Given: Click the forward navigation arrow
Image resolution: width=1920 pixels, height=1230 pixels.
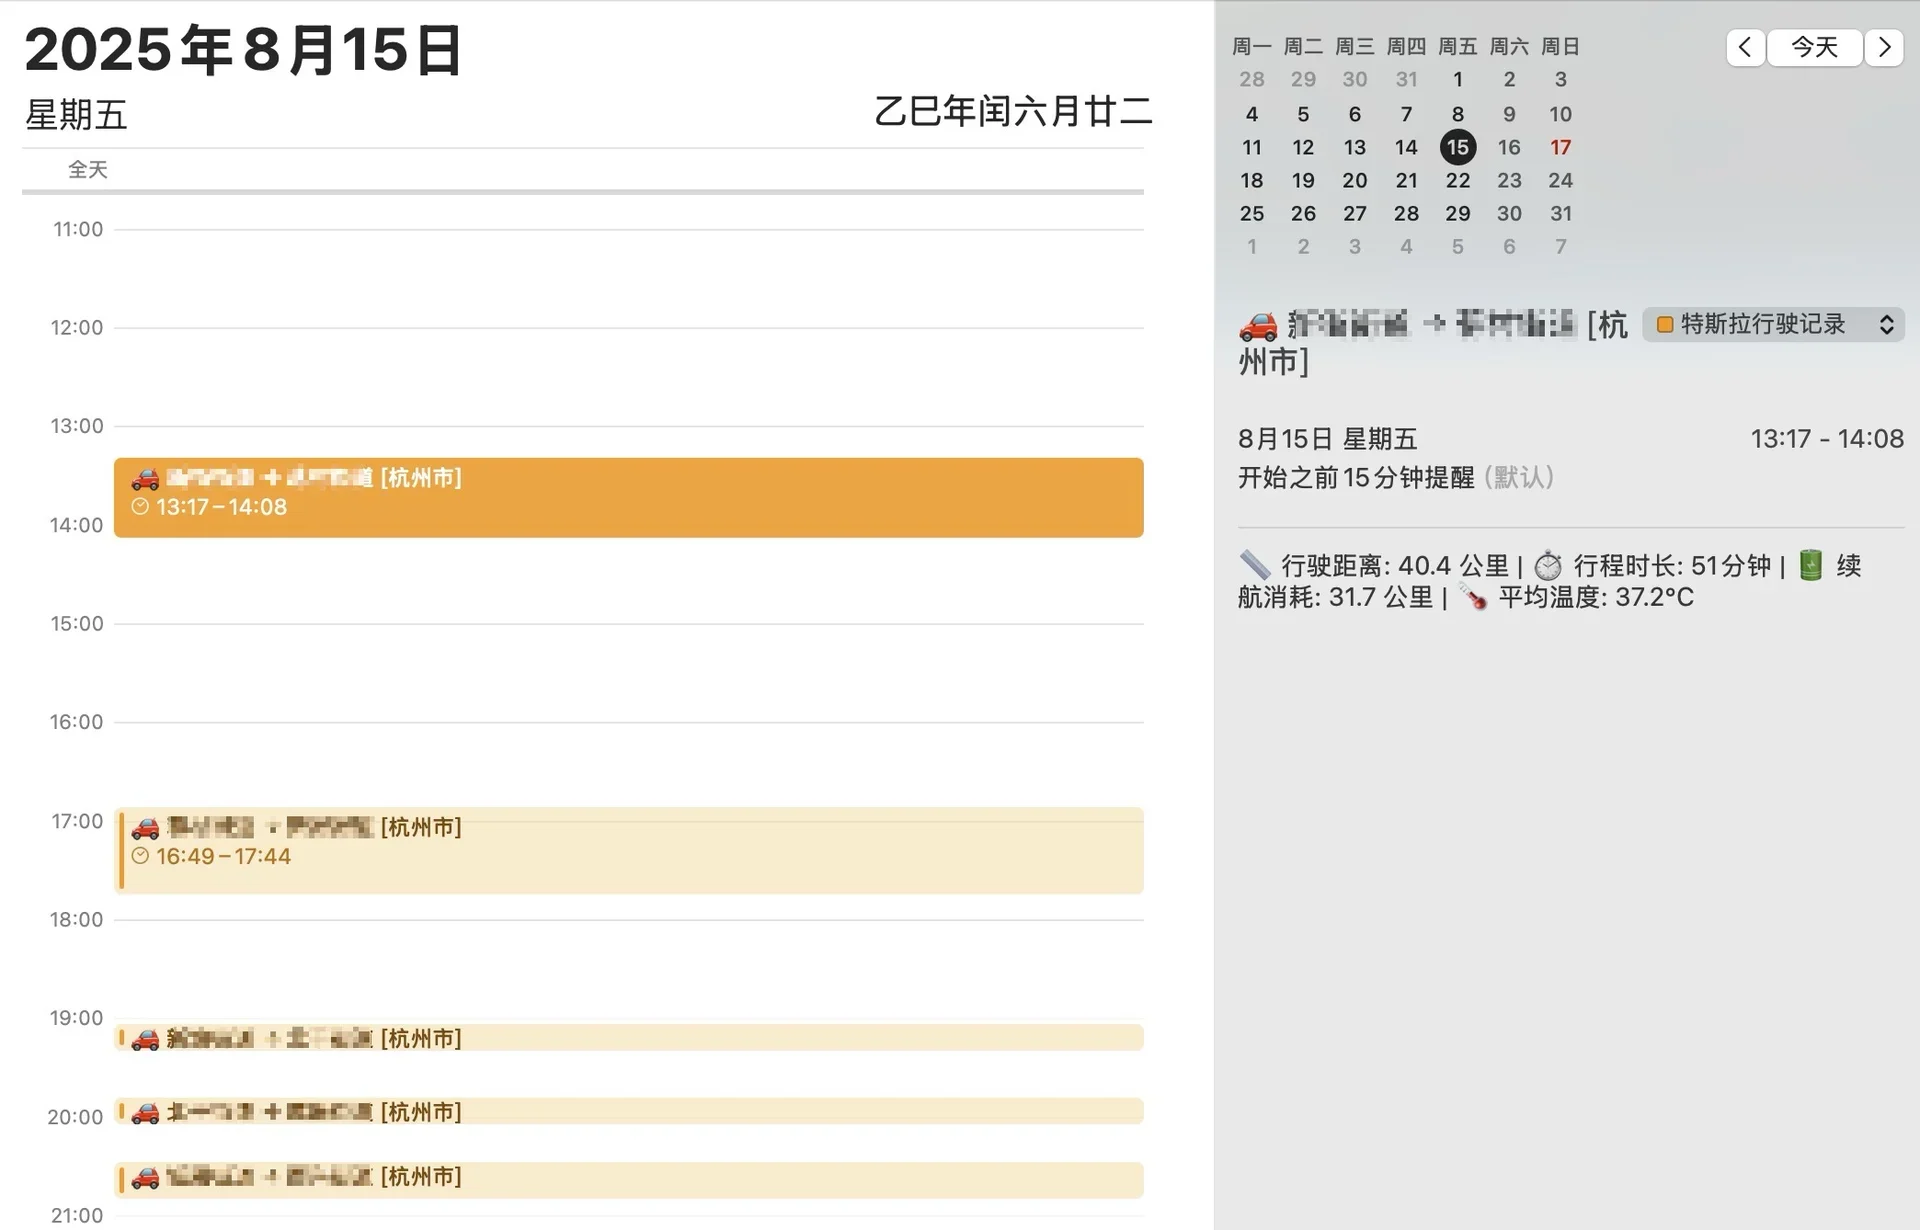Looking at the screenshot, I should 1885,47.
